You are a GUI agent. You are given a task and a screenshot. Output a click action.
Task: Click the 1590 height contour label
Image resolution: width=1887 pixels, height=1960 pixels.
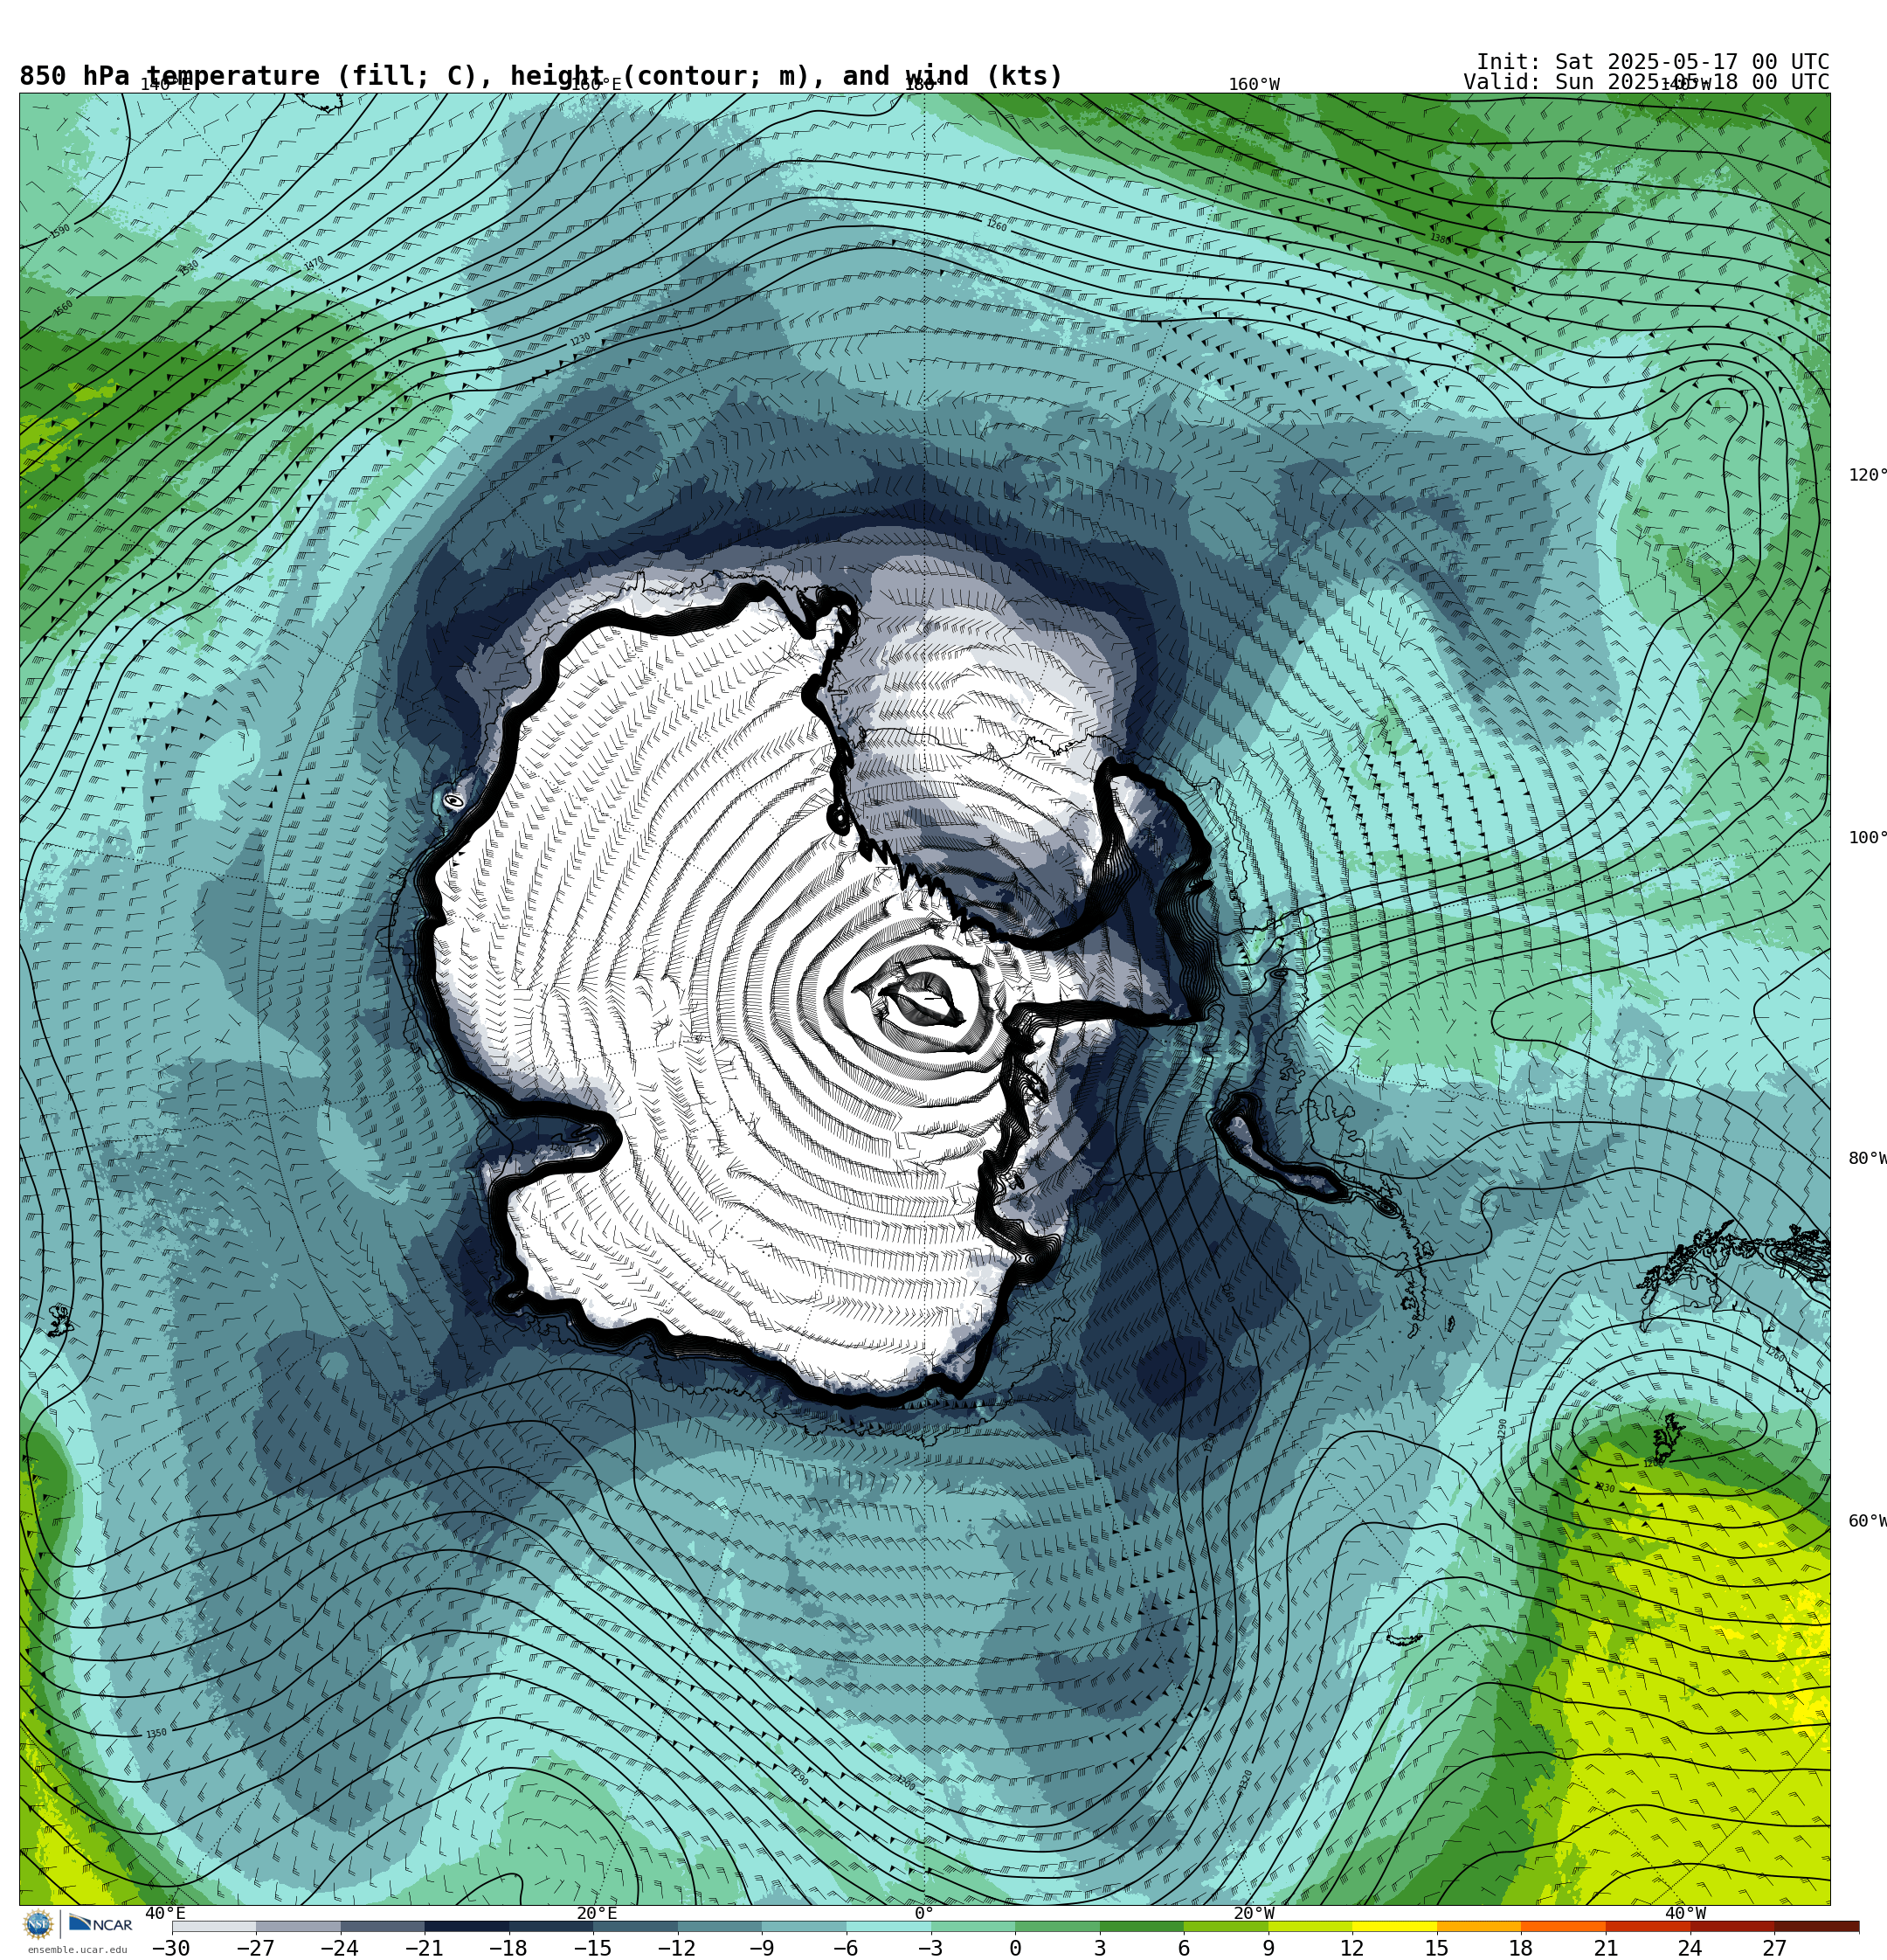[x=60, y=231]
